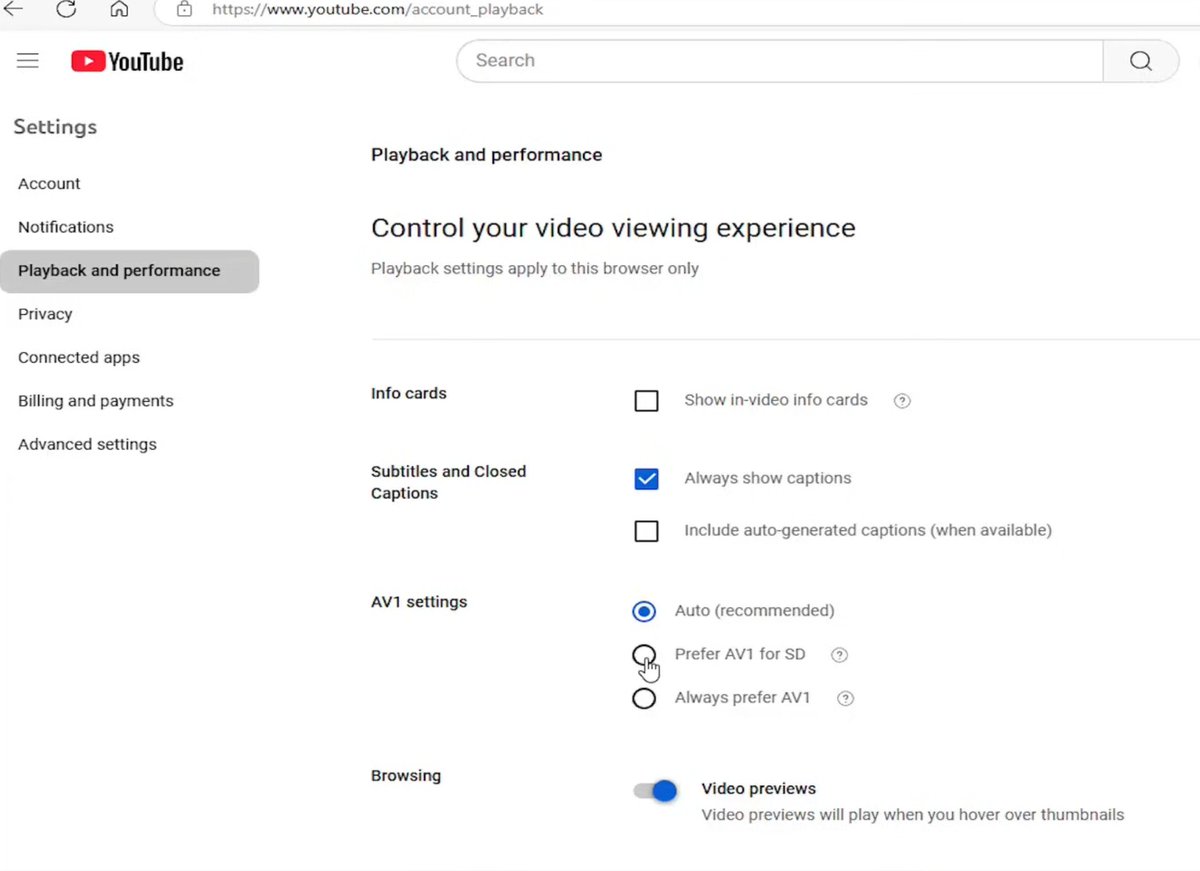Screen dimensions: 1200x871
Task: Click Playback settings apply to this browser text
Action: pyautogui.click(x=535, y=269)
